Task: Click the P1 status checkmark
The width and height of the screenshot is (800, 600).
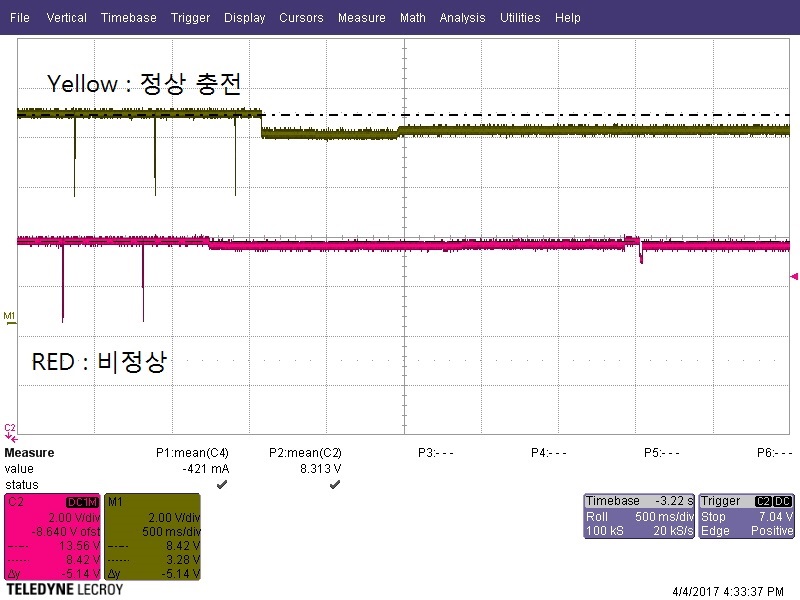Action: [x=221, y=484]
